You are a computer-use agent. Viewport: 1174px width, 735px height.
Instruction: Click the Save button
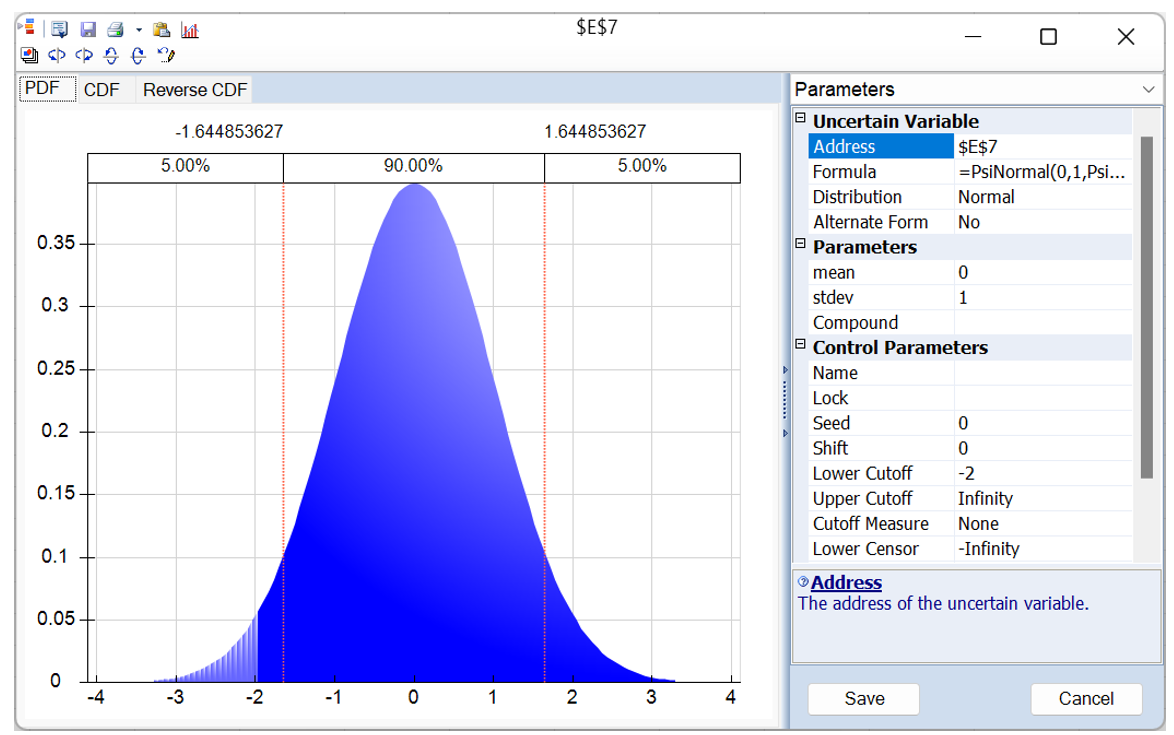tap(862, 699)
